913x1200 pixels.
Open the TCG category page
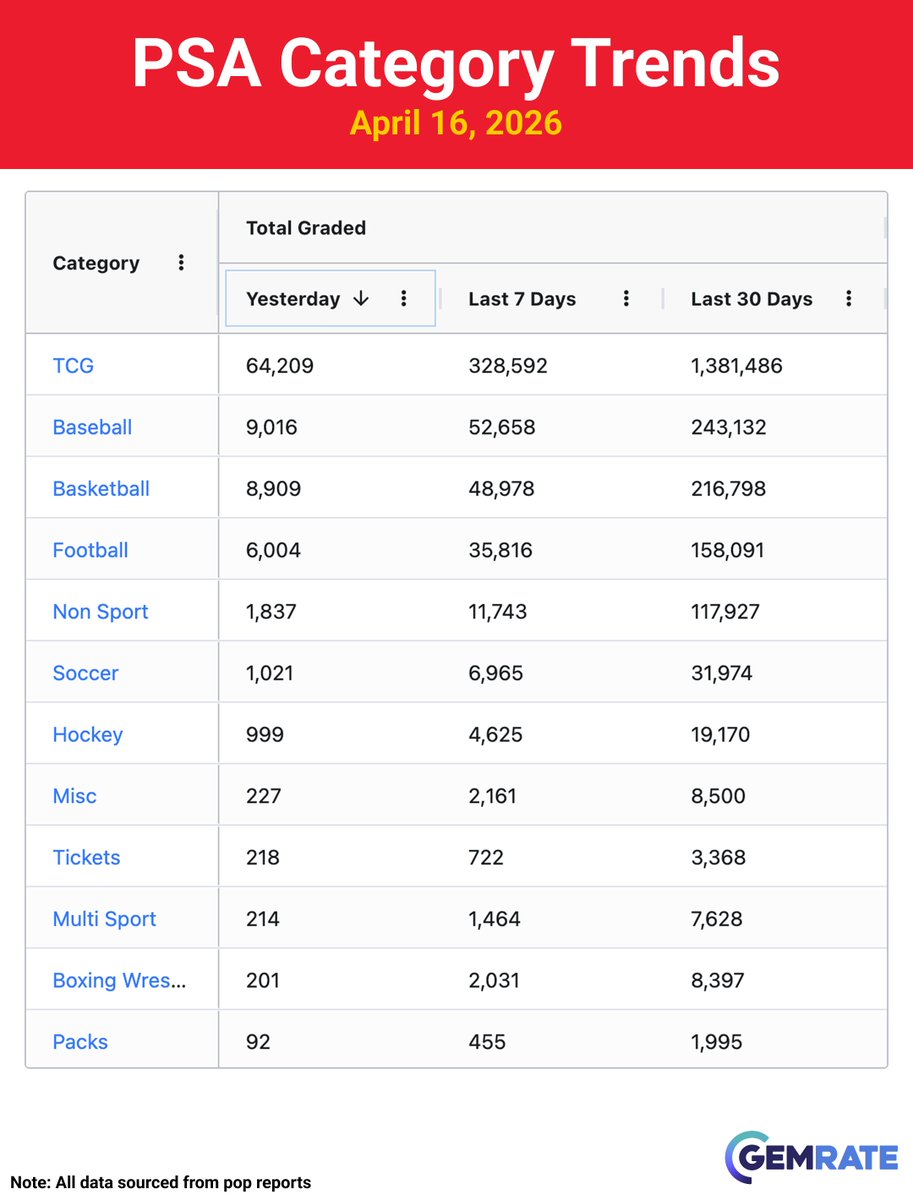pyautogui.click(x=73, y=366)
